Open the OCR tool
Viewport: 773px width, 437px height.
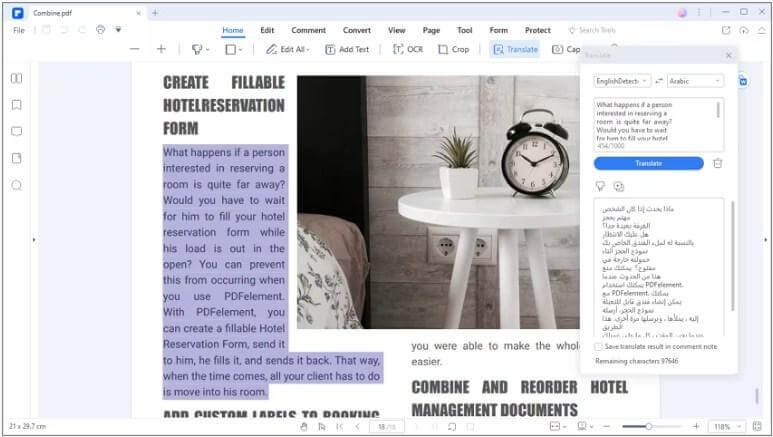pyautogui.click(x=408, y=49)
